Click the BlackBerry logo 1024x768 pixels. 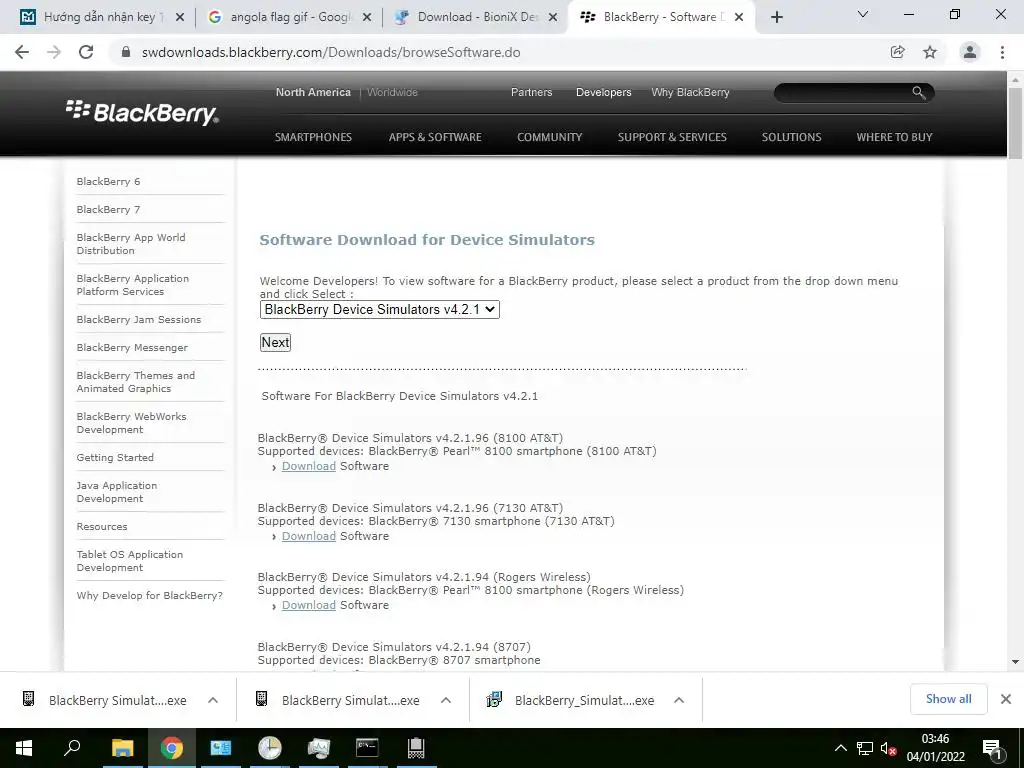click(x=142, y=112)
